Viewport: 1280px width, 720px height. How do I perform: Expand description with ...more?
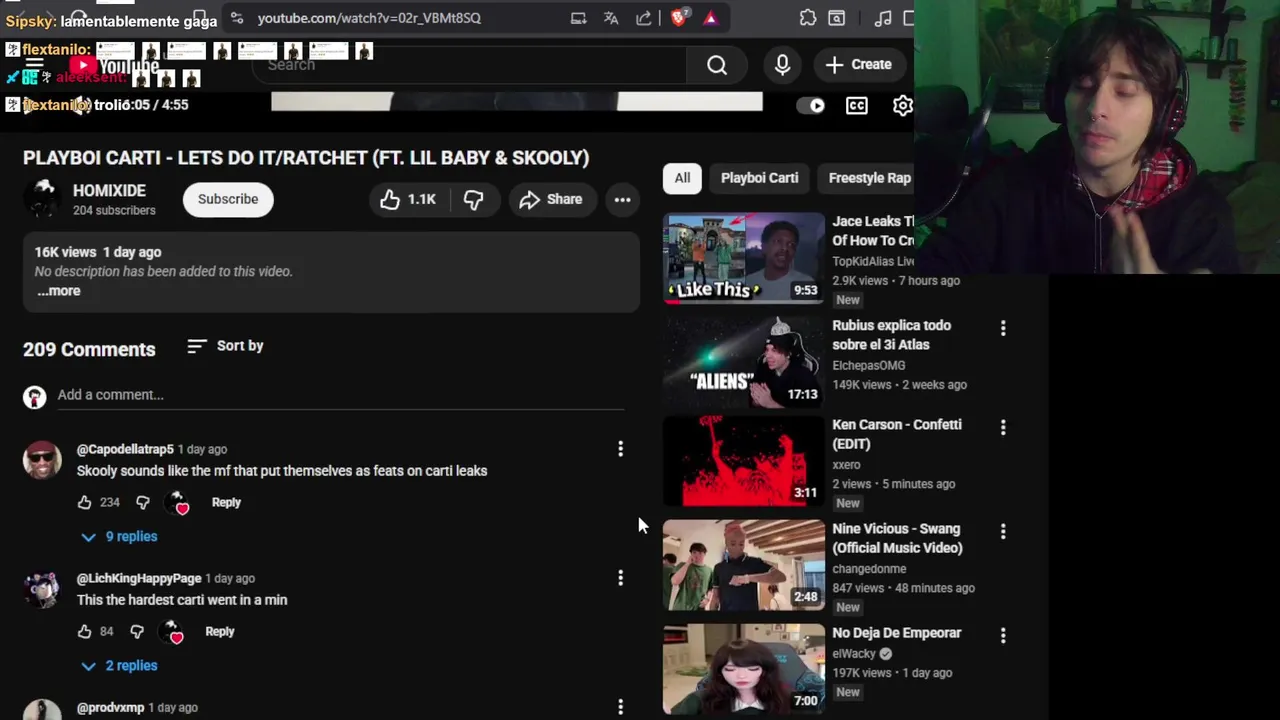59,291
